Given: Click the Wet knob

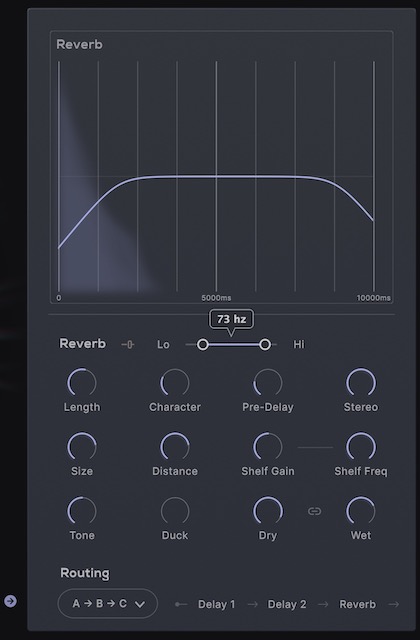Looking at the screenshot, I should click(x=361, y=511).
